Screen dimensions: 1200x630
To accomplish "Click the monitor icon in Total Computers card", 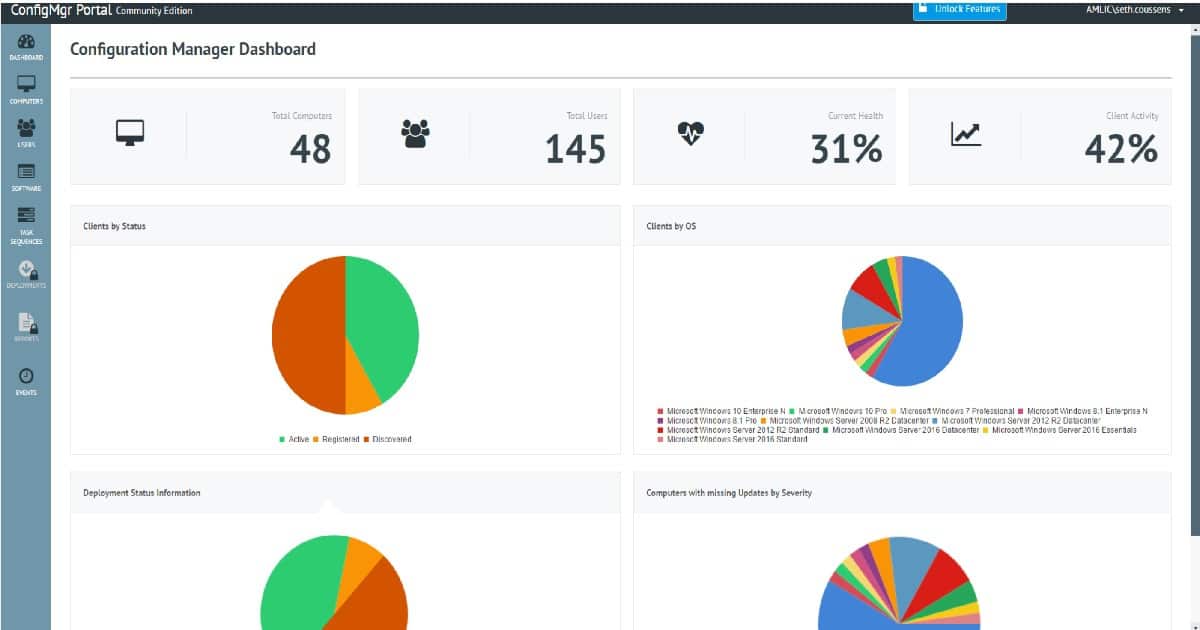I will pyautogui.click(x=130, y=133).
